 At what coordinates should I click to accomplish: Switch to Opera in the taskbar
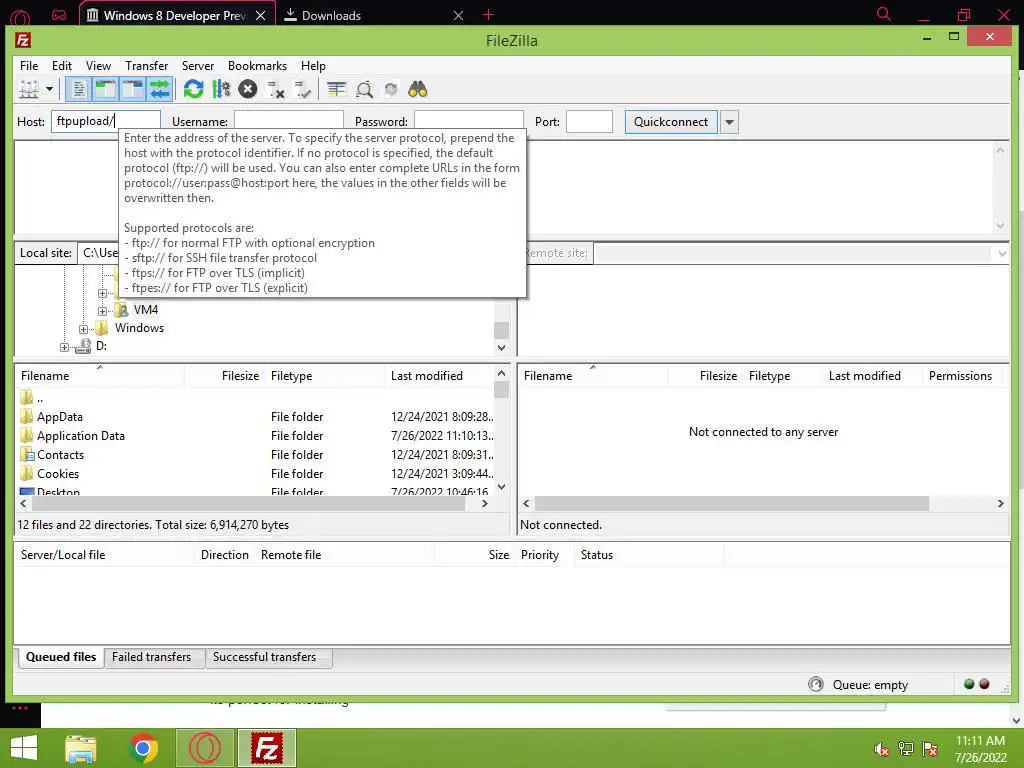pyautogui.click(x=205, y=748)
